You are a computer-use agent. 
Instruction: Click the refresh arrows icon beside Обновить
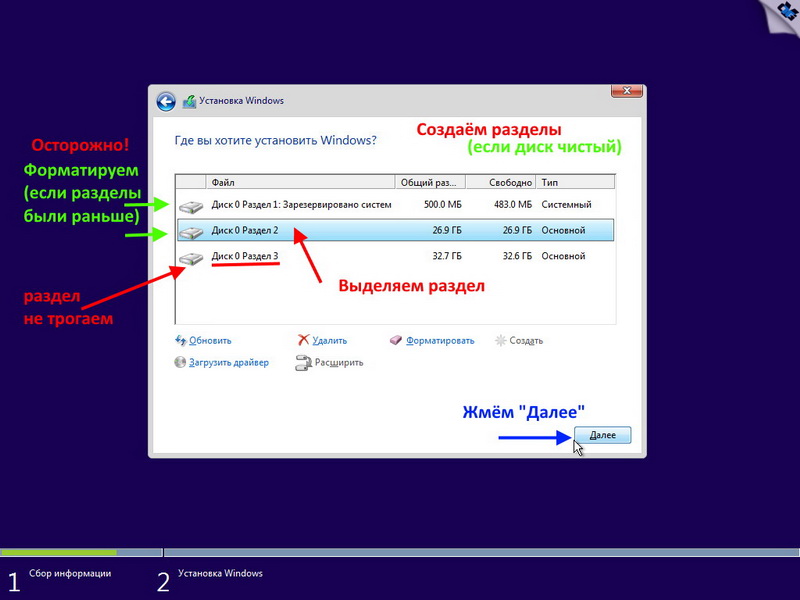pos(181,340)
